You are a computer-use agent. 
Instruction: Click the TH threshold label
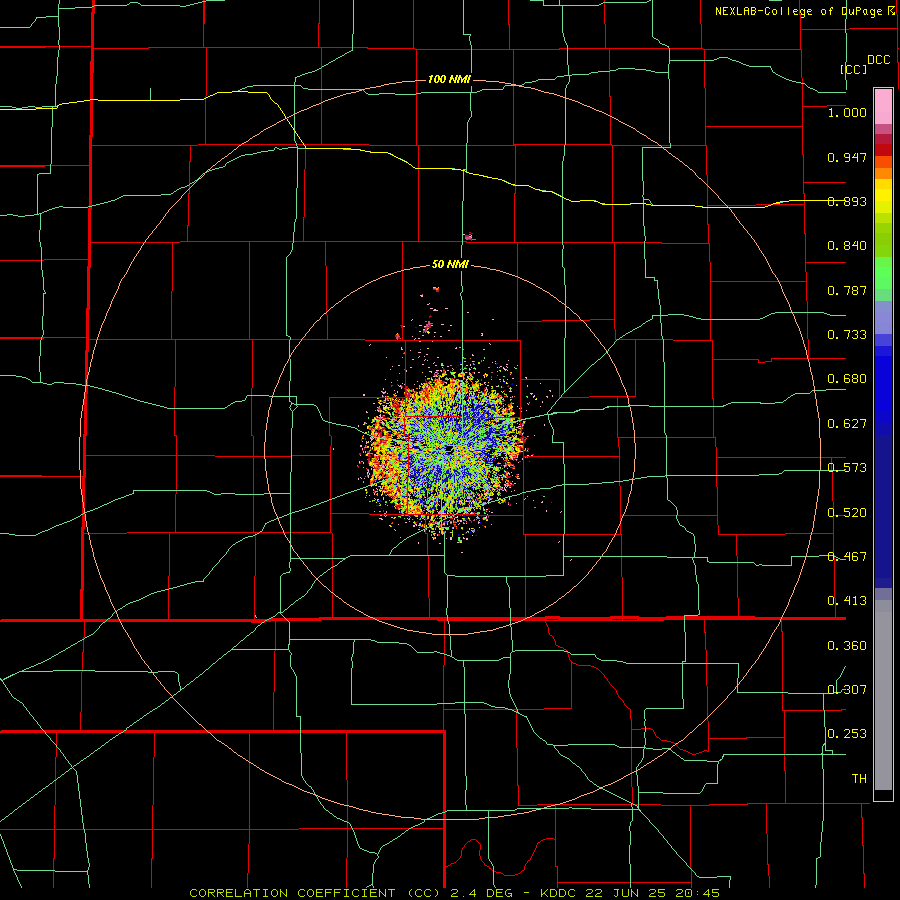click(859, 779)
